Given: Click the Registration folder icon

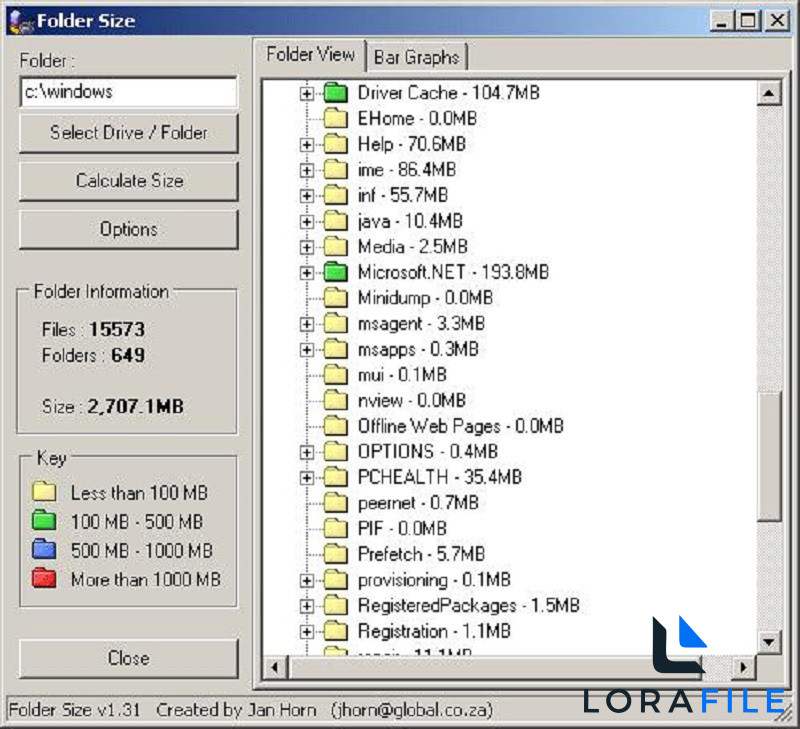Looking at the screenshot, I should (x=336, y=631).
